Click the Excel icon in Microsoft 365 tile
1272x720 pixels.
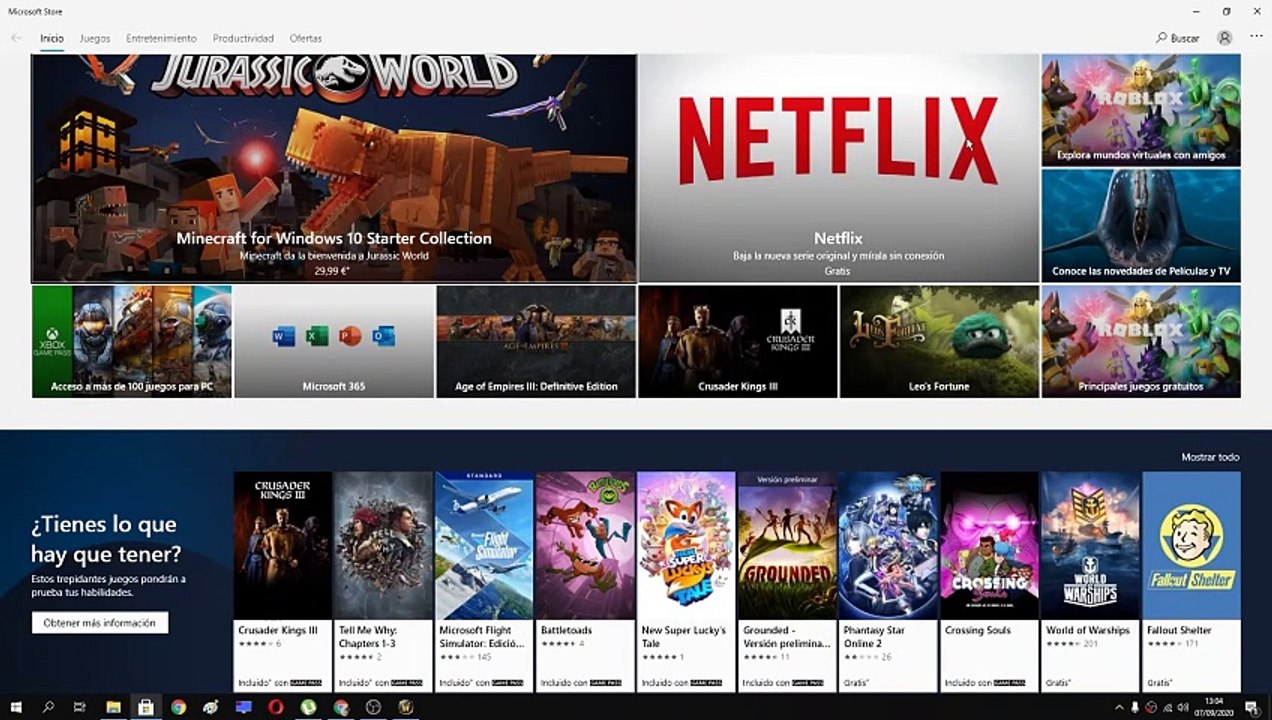pos(317,336)
